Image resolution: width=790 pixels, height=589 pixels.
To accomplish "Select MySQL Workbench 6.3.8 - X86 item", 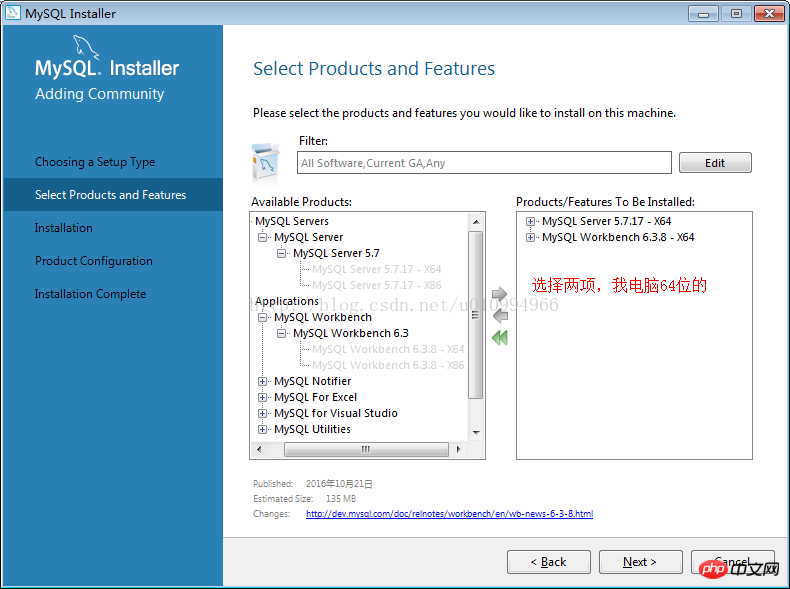I will point(388,365).
